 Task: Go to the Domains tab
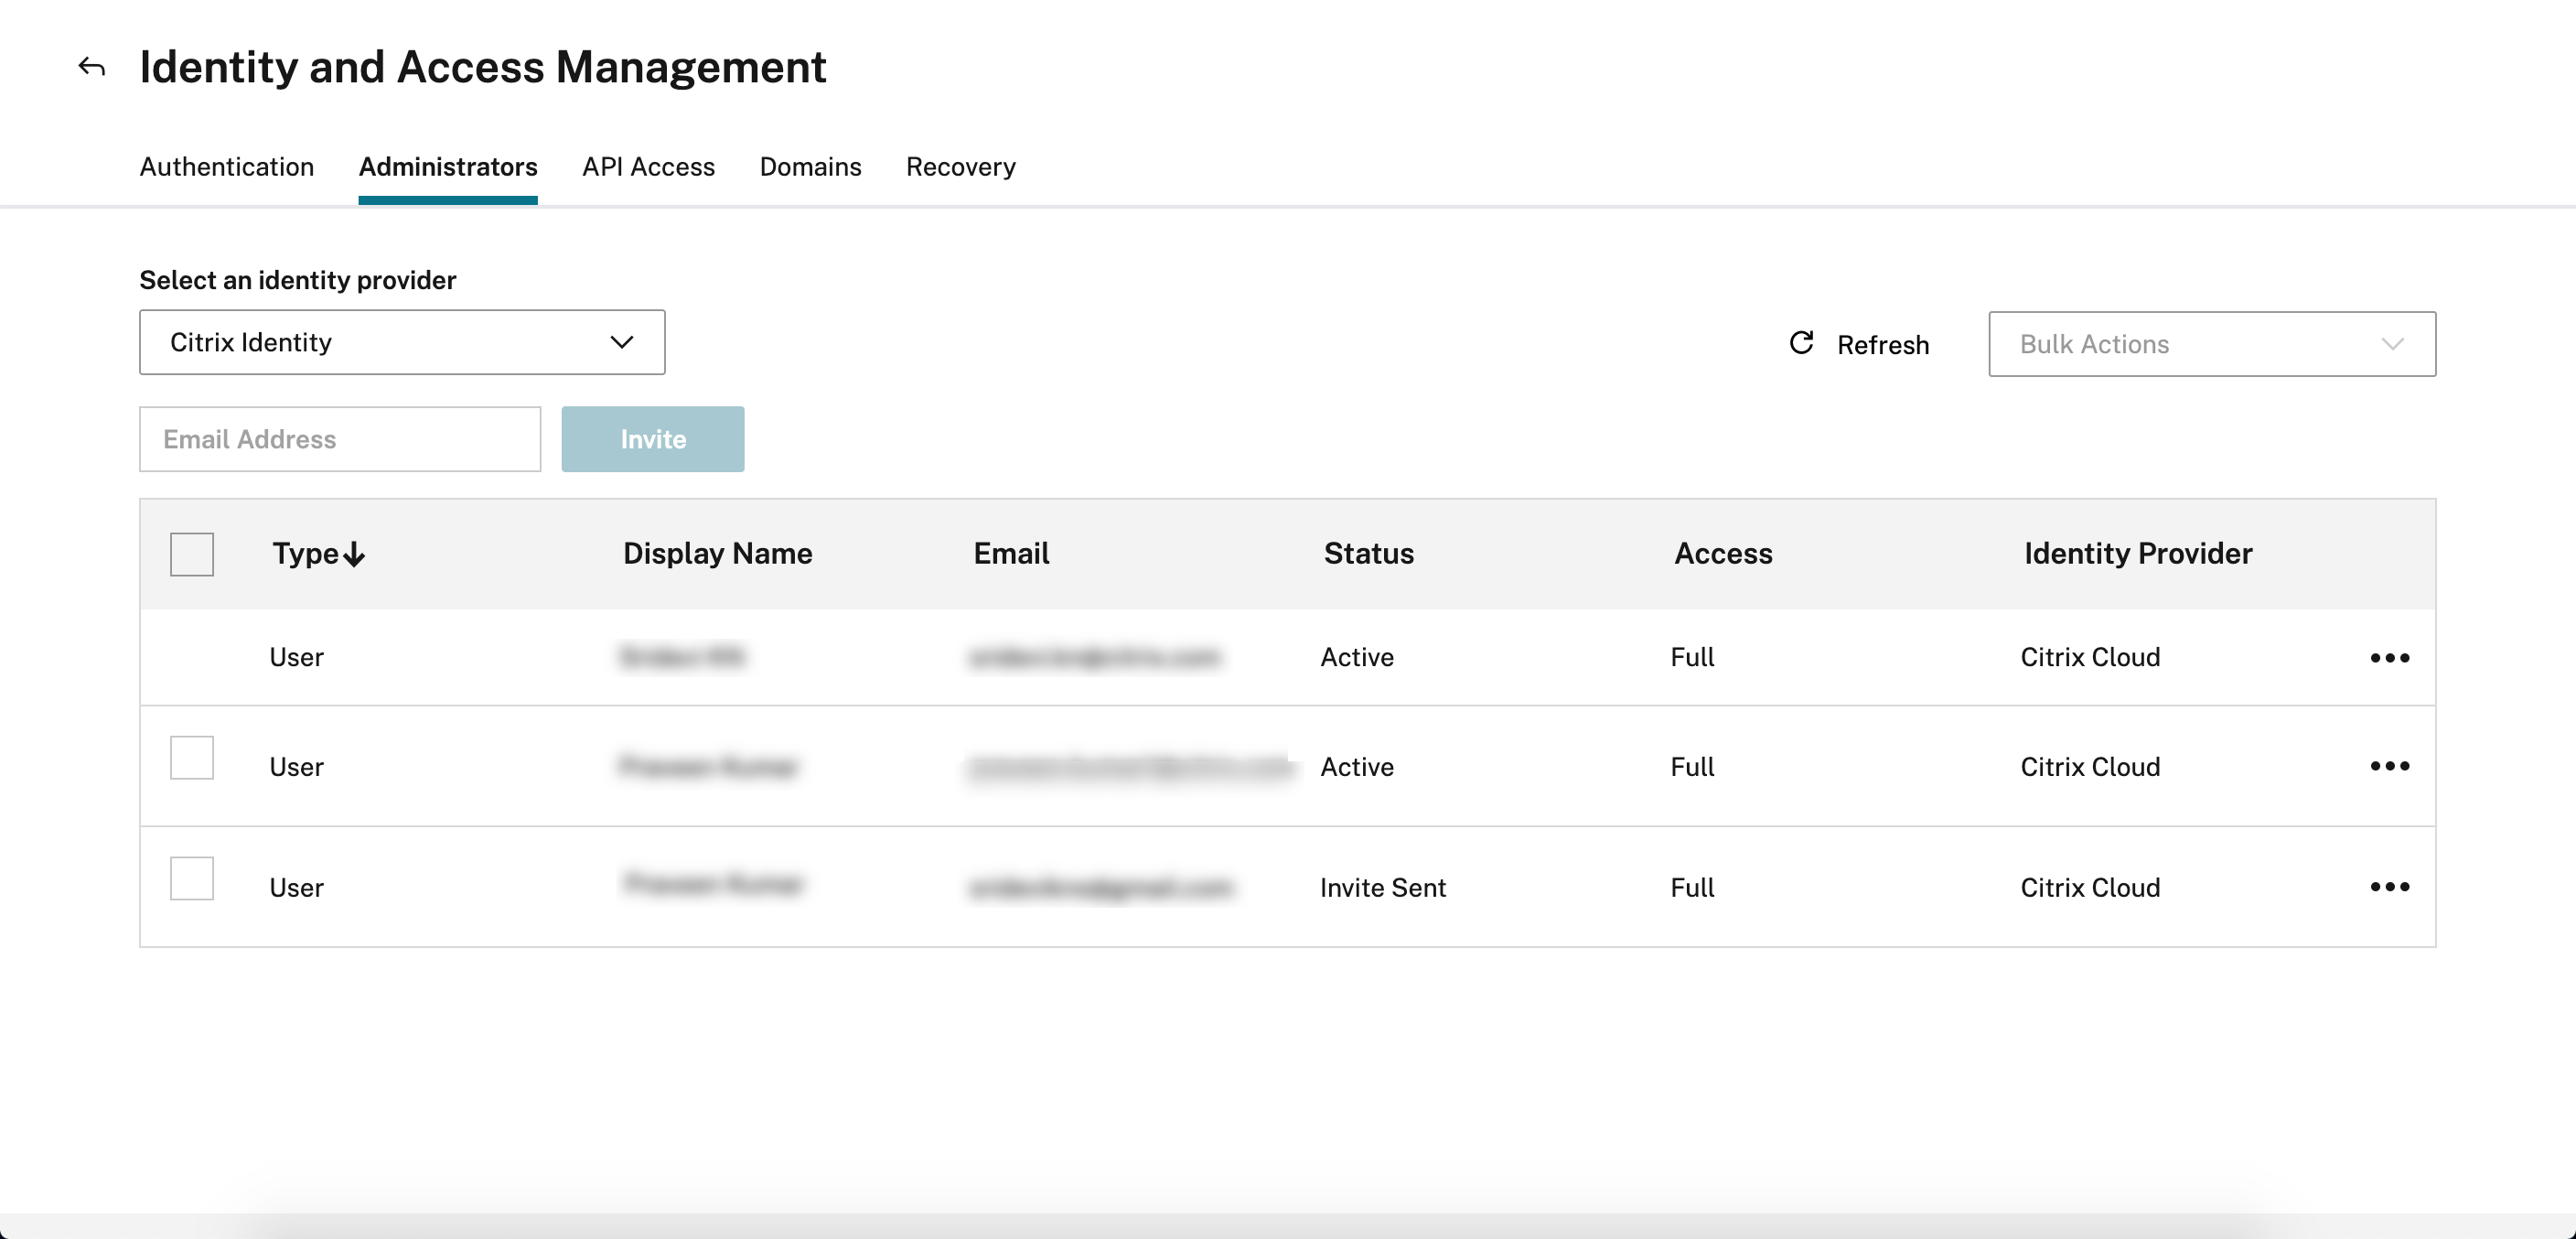(811, 167)
